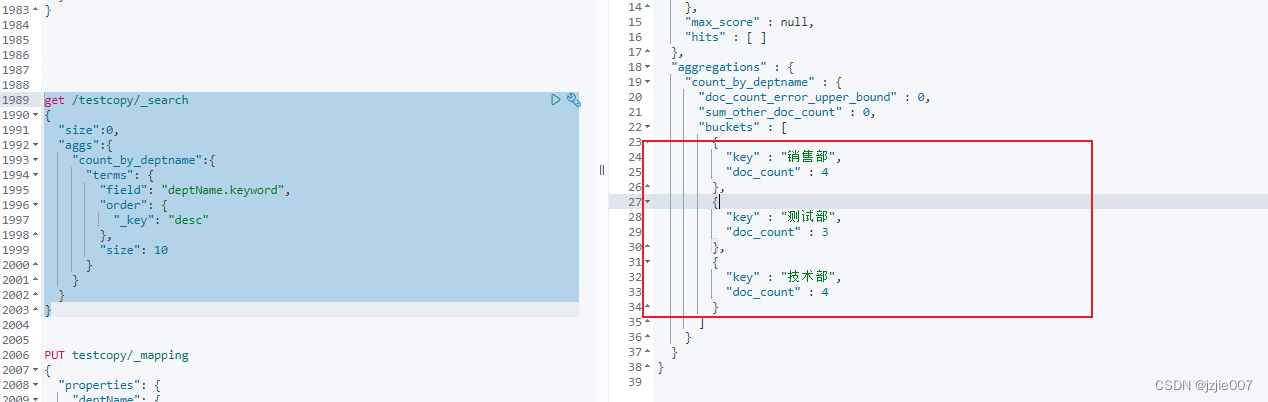Click the "size":0 line in request

coord(89,130)
